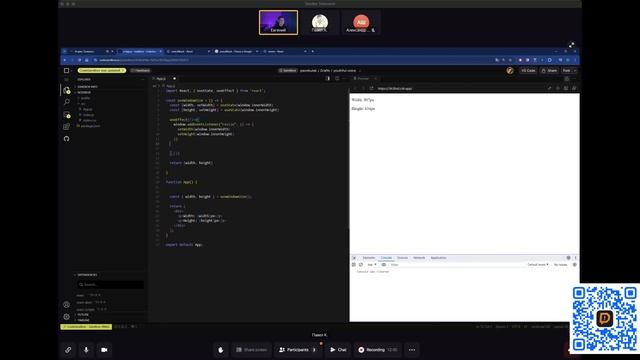
Task: Open the Explorer files icon in activity bar
Action: point(67,90)
